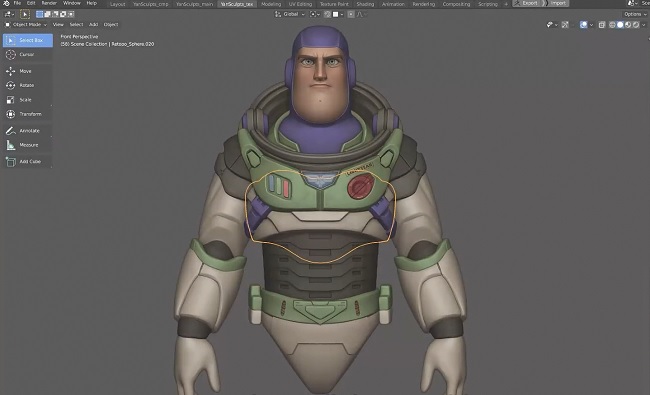The height and width of the screenshot is (395, 650).
Task: Switch to the UV Editing workspace tab
Action: tap(300, 4)
